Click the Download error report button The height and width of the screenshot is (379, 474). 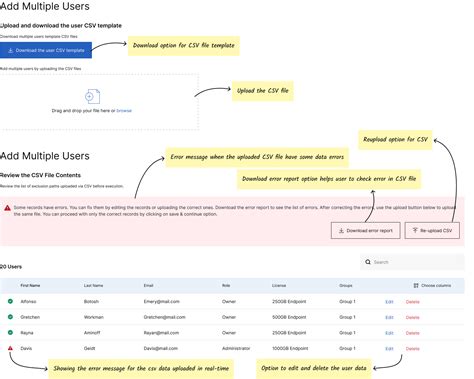click(366, 230)
